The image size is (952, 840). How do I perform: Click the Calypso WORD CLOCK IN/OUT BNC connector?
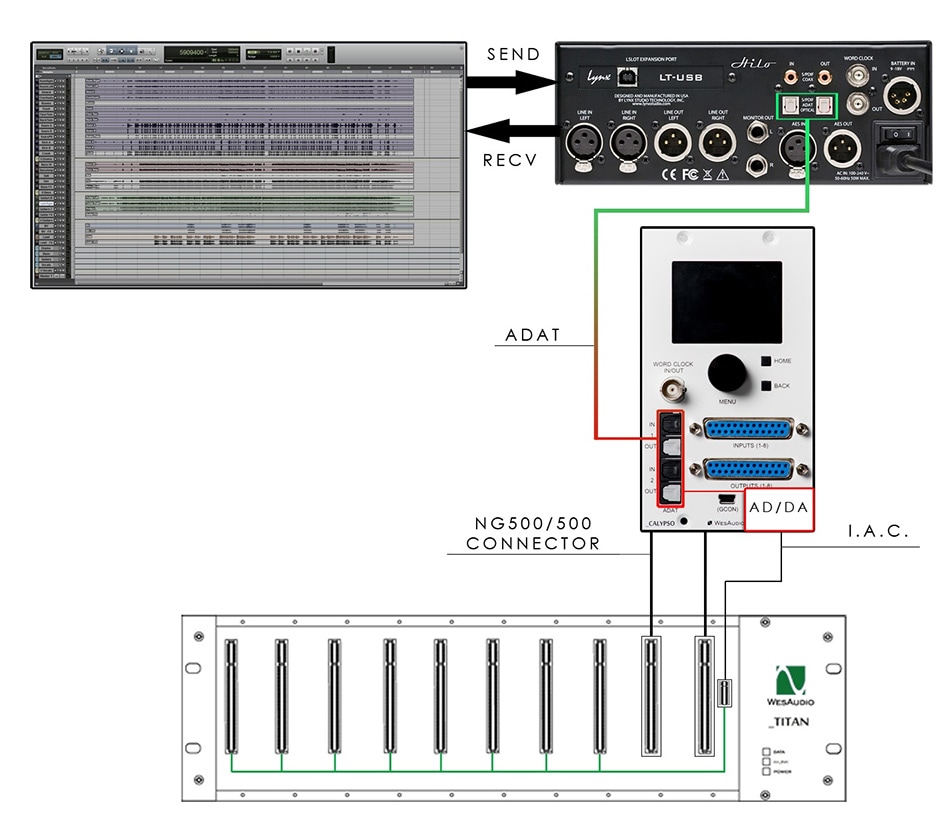point(673,390)
